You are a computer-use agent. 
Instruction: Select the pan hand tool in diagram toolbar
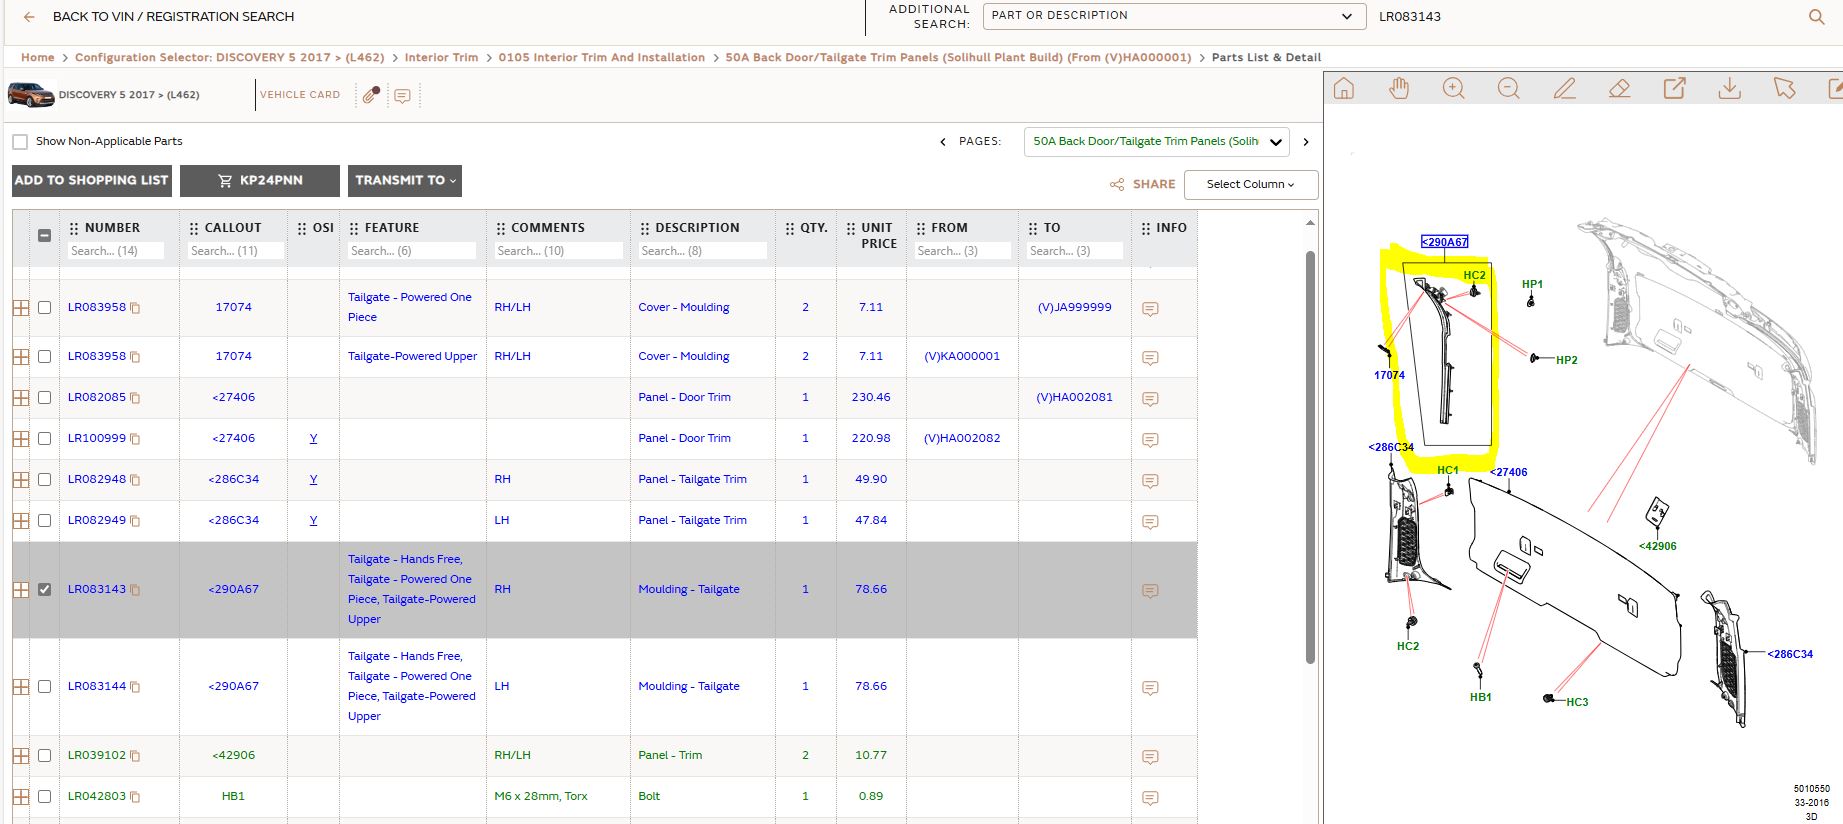[1399, 89]
